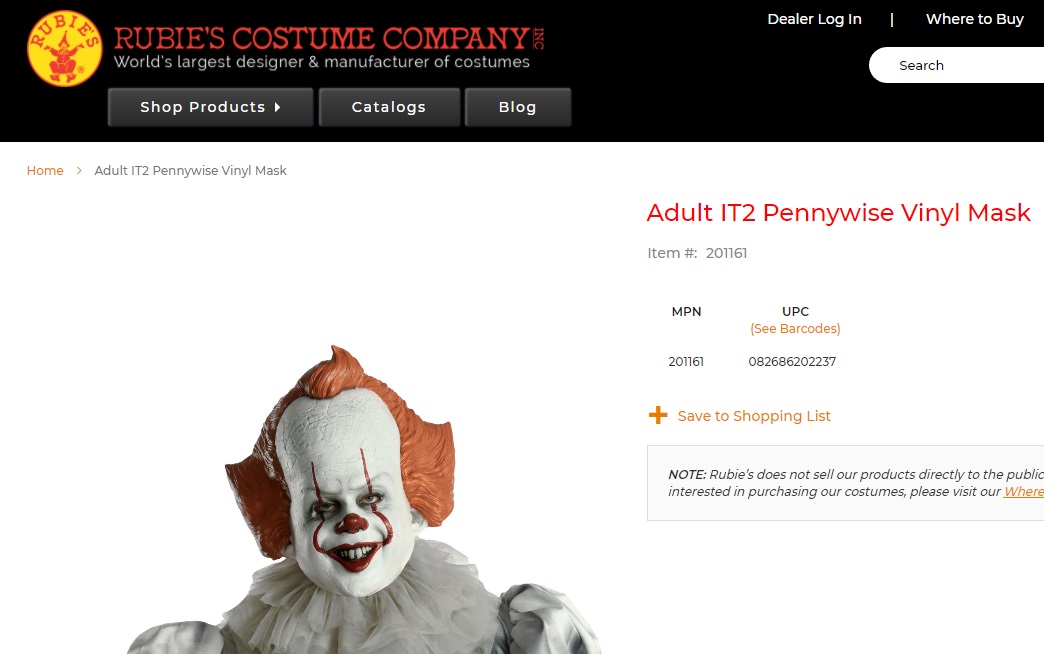Click the Dealer Log In link
This screenshot has height=654, width=1044.
coord(814,19)
